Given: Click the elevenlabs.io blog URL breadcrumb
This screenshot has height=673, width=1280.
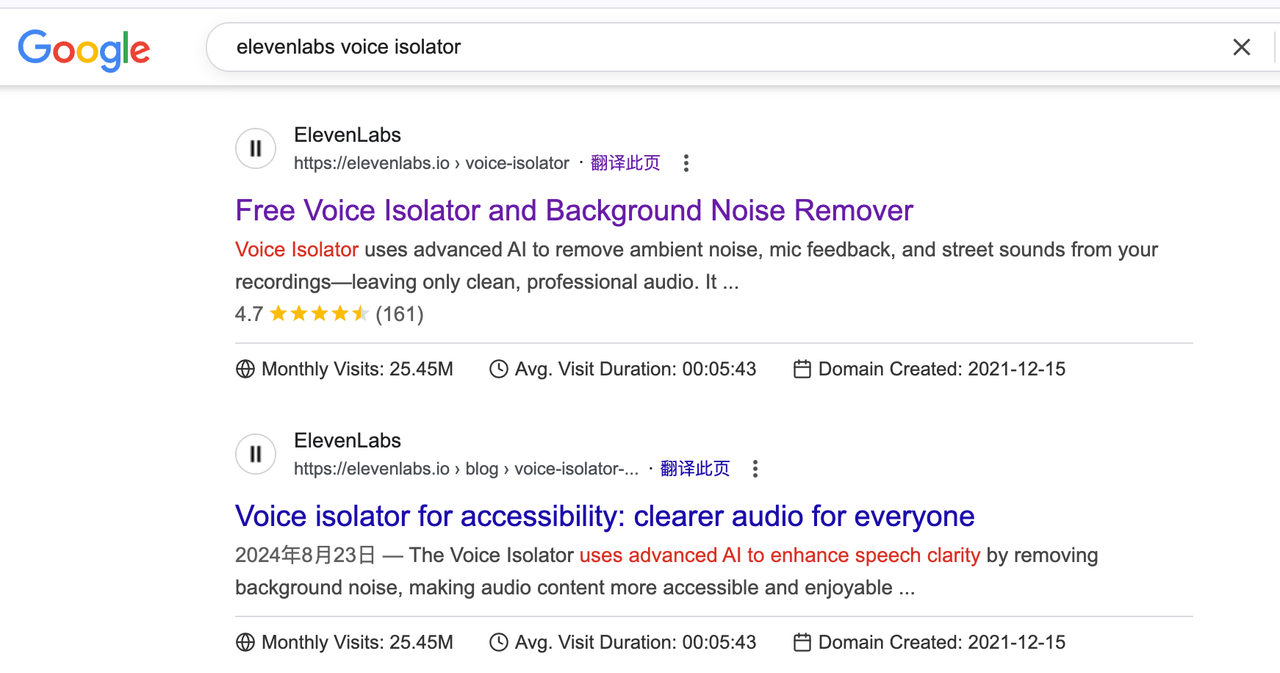Looking at the screenshot, I should [x=467, y=469].
